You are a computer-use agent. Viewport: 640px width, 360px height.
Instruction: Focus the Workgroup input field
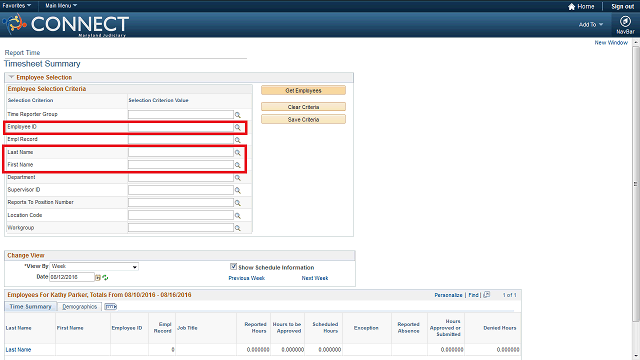click(x=180, y=228)
